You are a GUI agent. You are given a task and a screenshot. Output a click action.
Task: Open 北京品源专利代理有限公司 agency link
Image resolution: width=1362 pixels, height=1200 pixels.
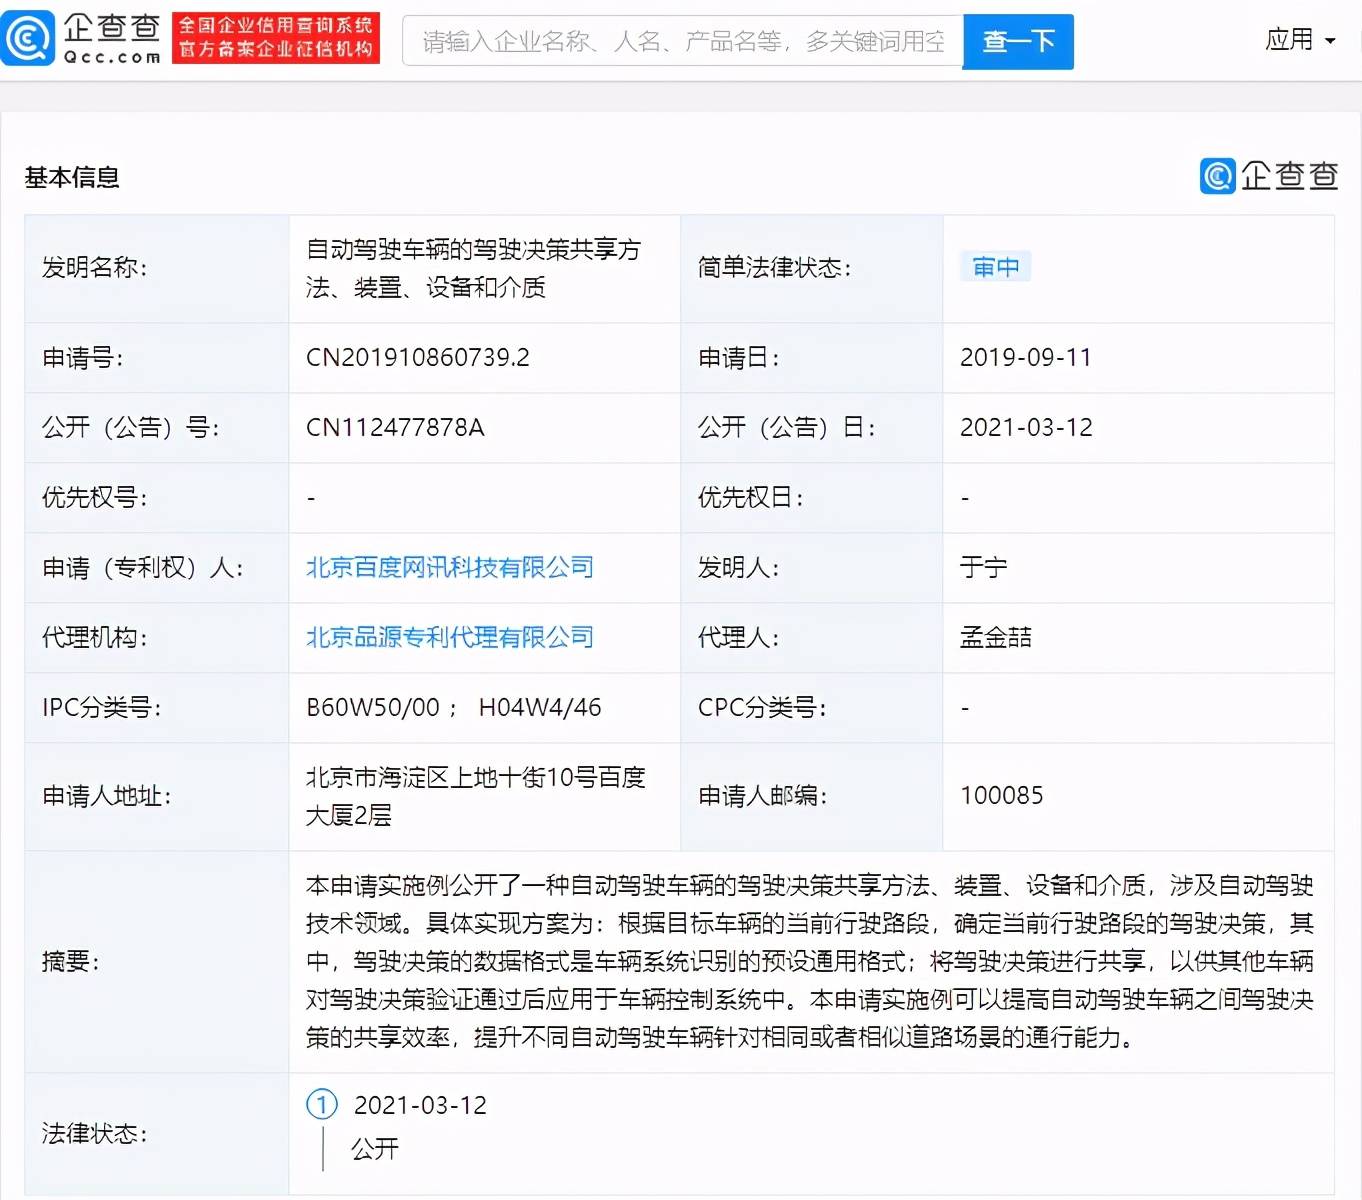[x=450, y=638]
